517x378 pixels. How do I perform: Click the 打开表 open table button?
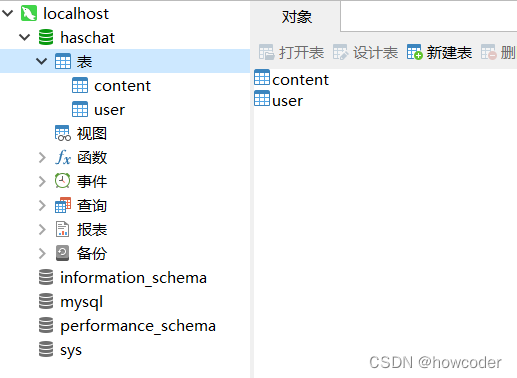(x=291, y=52)
